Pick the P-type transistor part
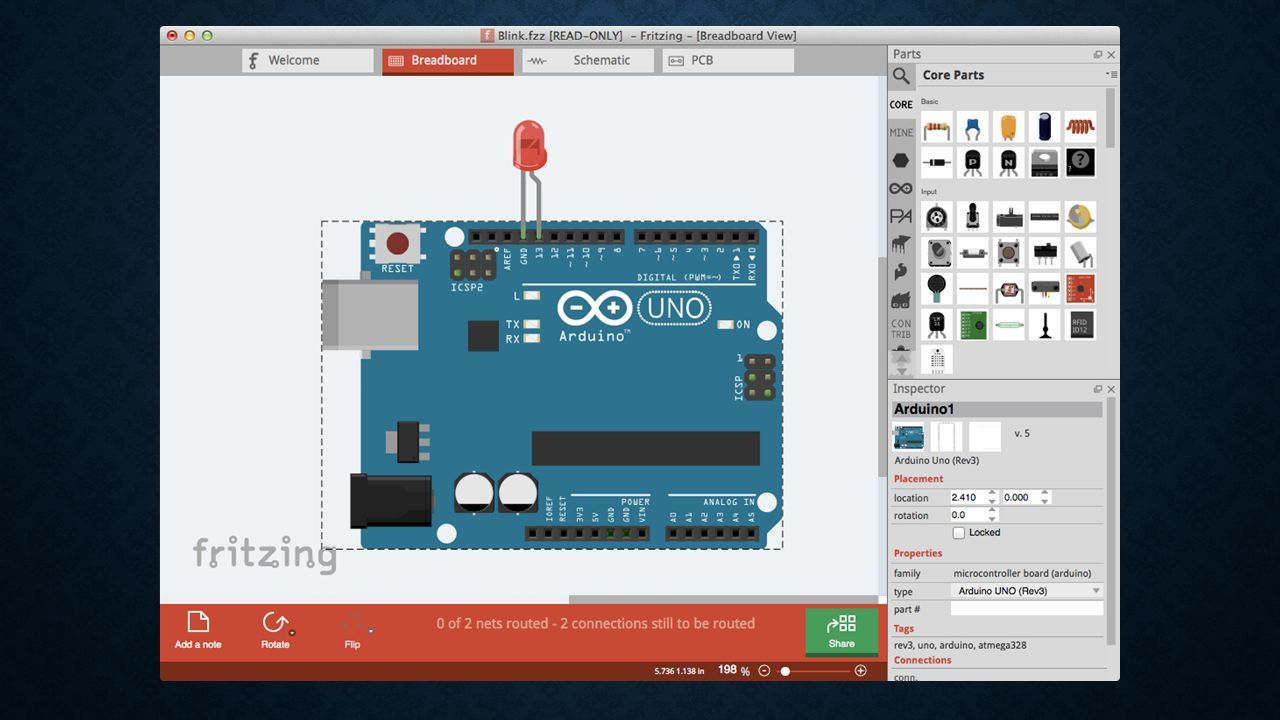 coord(973,163)
